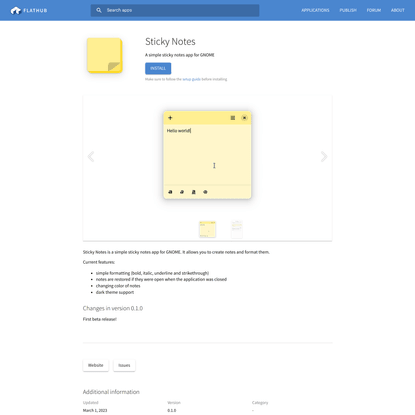Click the 'Additional information' heading
The height and width of the screenshot is (415, 415).
point(111,392)
